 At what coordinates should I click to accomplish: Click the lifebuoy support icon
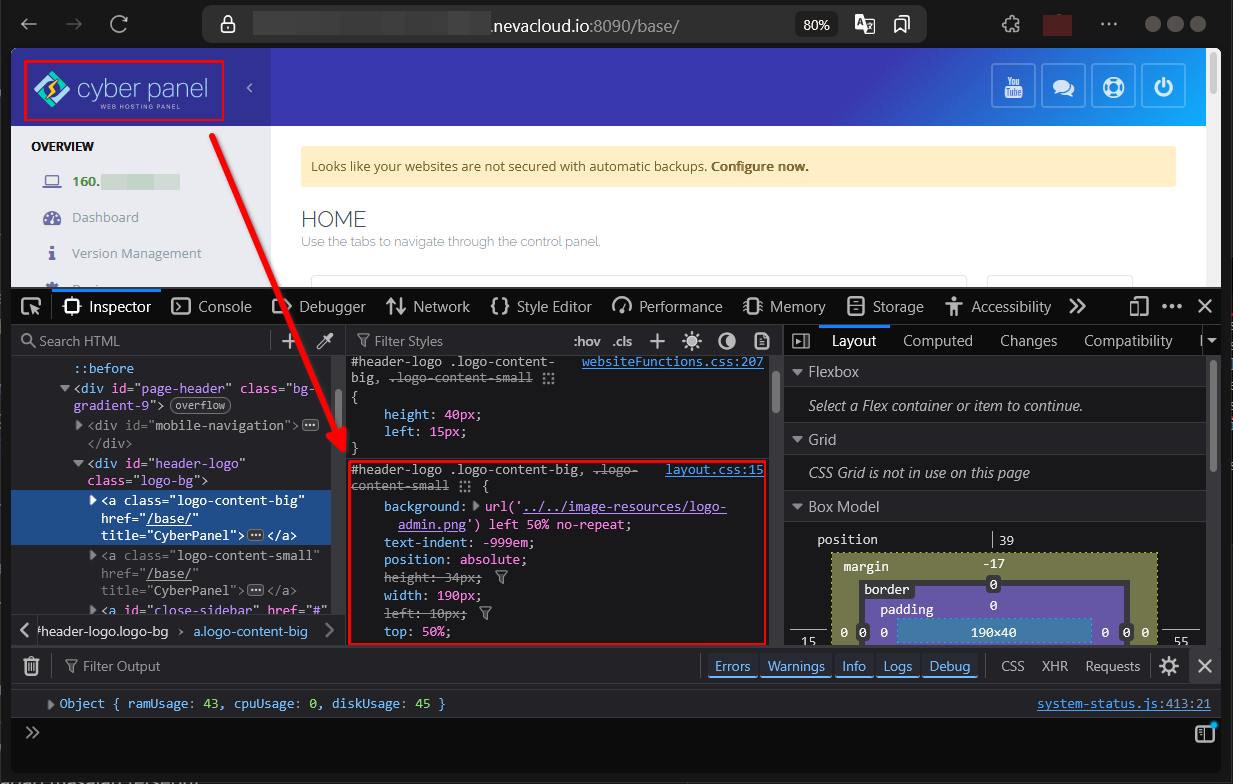pos(1113,86)
